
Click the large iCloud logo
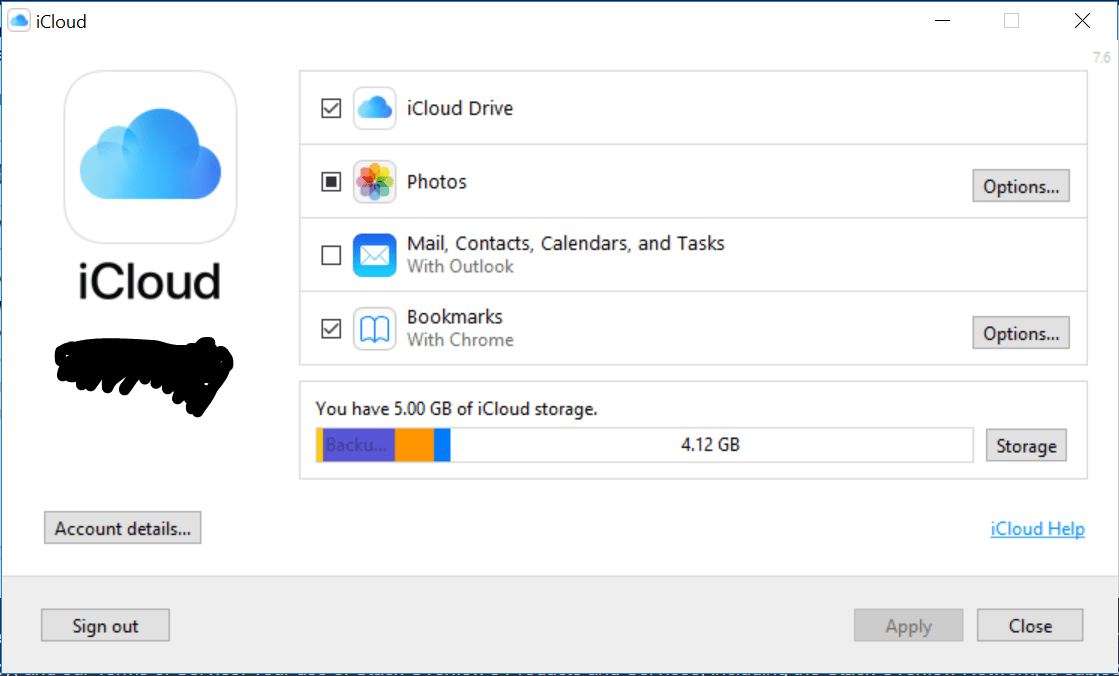151,156
